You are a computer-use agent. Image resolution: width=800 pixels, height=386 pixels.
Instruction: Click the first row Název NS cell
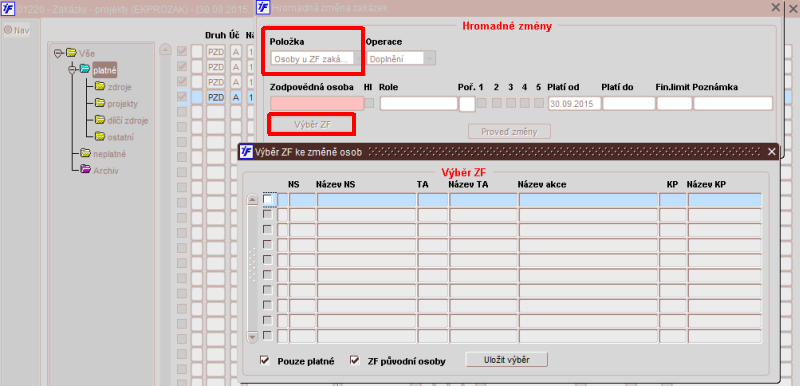(x=366, y=199)
